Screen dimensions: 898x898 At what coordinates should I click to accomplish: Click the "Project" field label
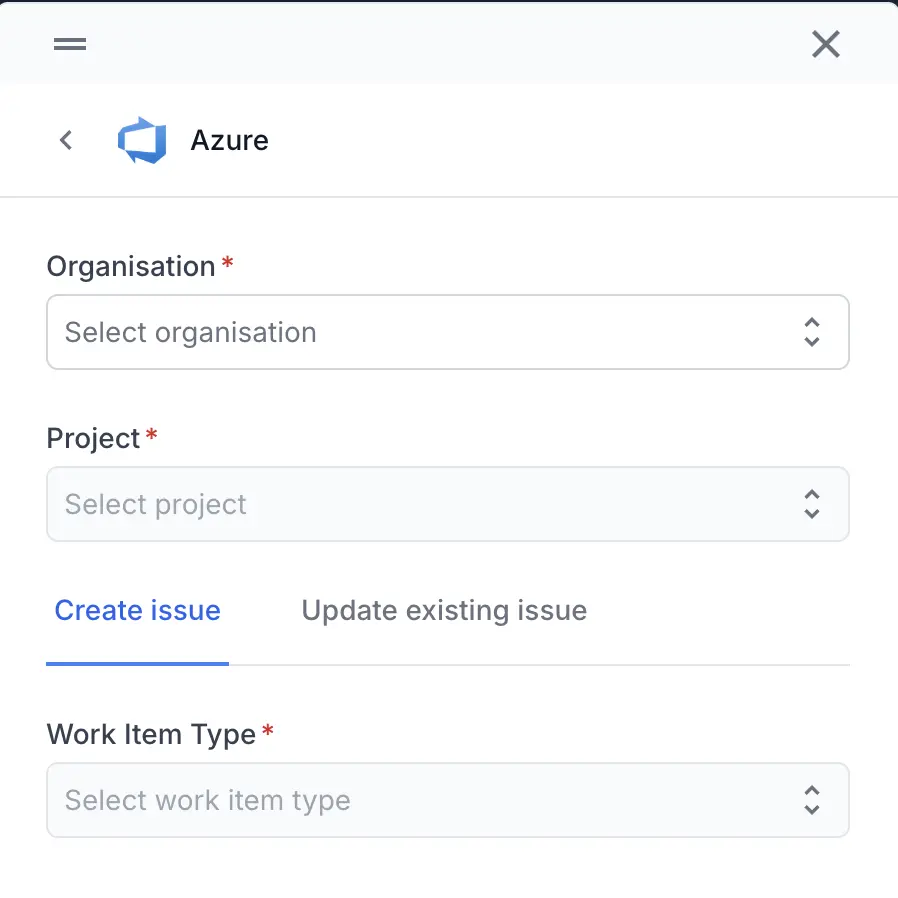pyautogui.click(x=93, y=439)
